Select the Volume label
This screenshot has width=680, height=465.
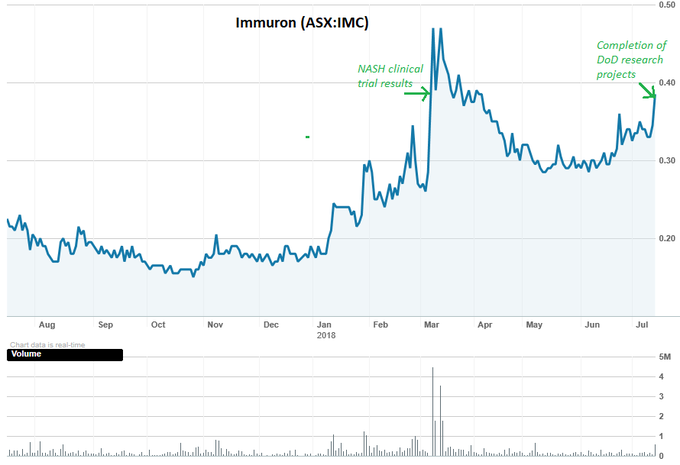tap(26, 354)
